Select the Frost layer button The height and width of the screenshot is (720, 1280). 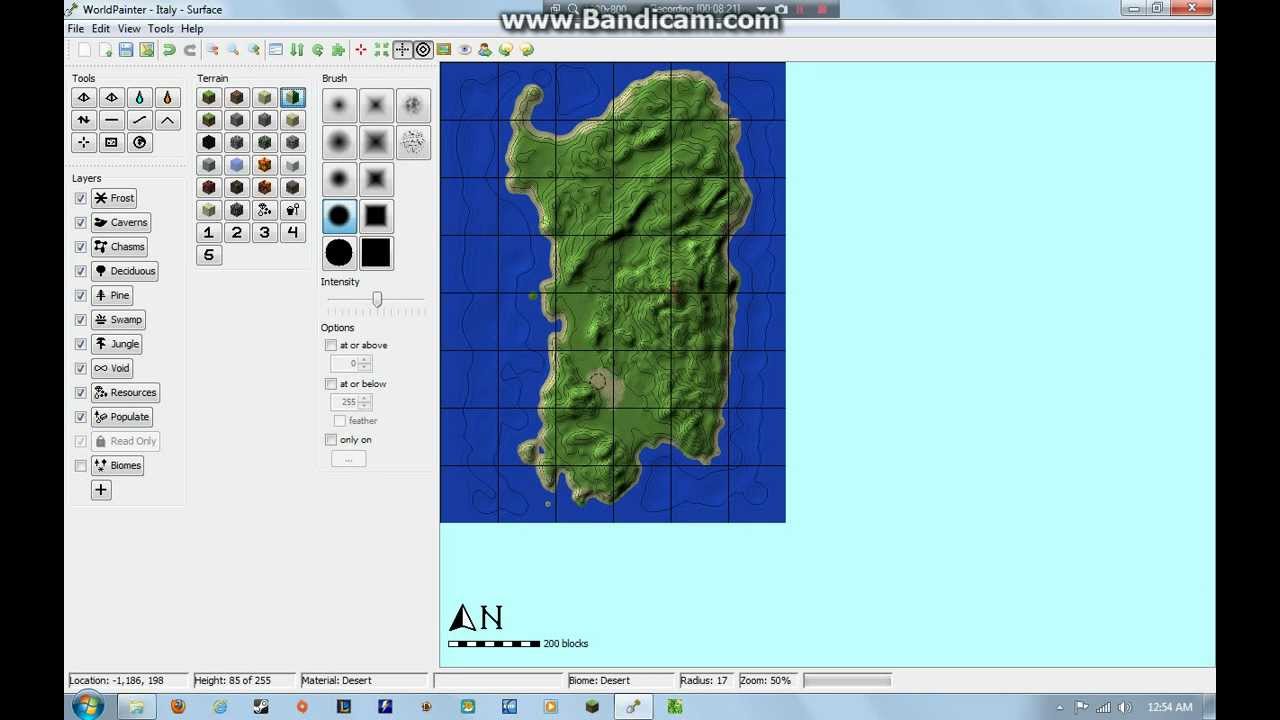[114, 198]
